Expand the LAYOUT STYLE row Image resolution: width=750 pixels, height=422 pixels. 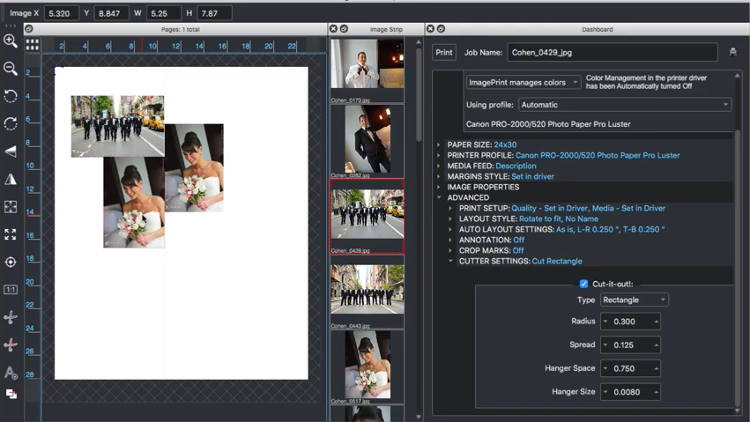click(x=450, y=219)
